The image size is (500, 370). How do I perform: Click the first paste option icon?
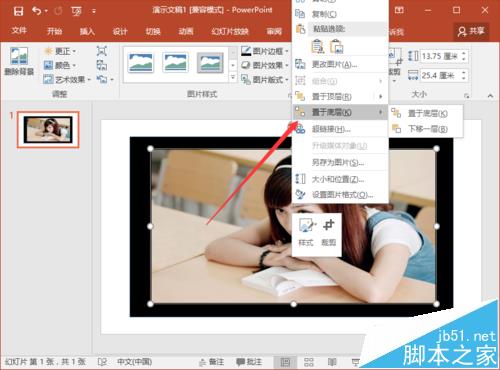tap(318, 46)
